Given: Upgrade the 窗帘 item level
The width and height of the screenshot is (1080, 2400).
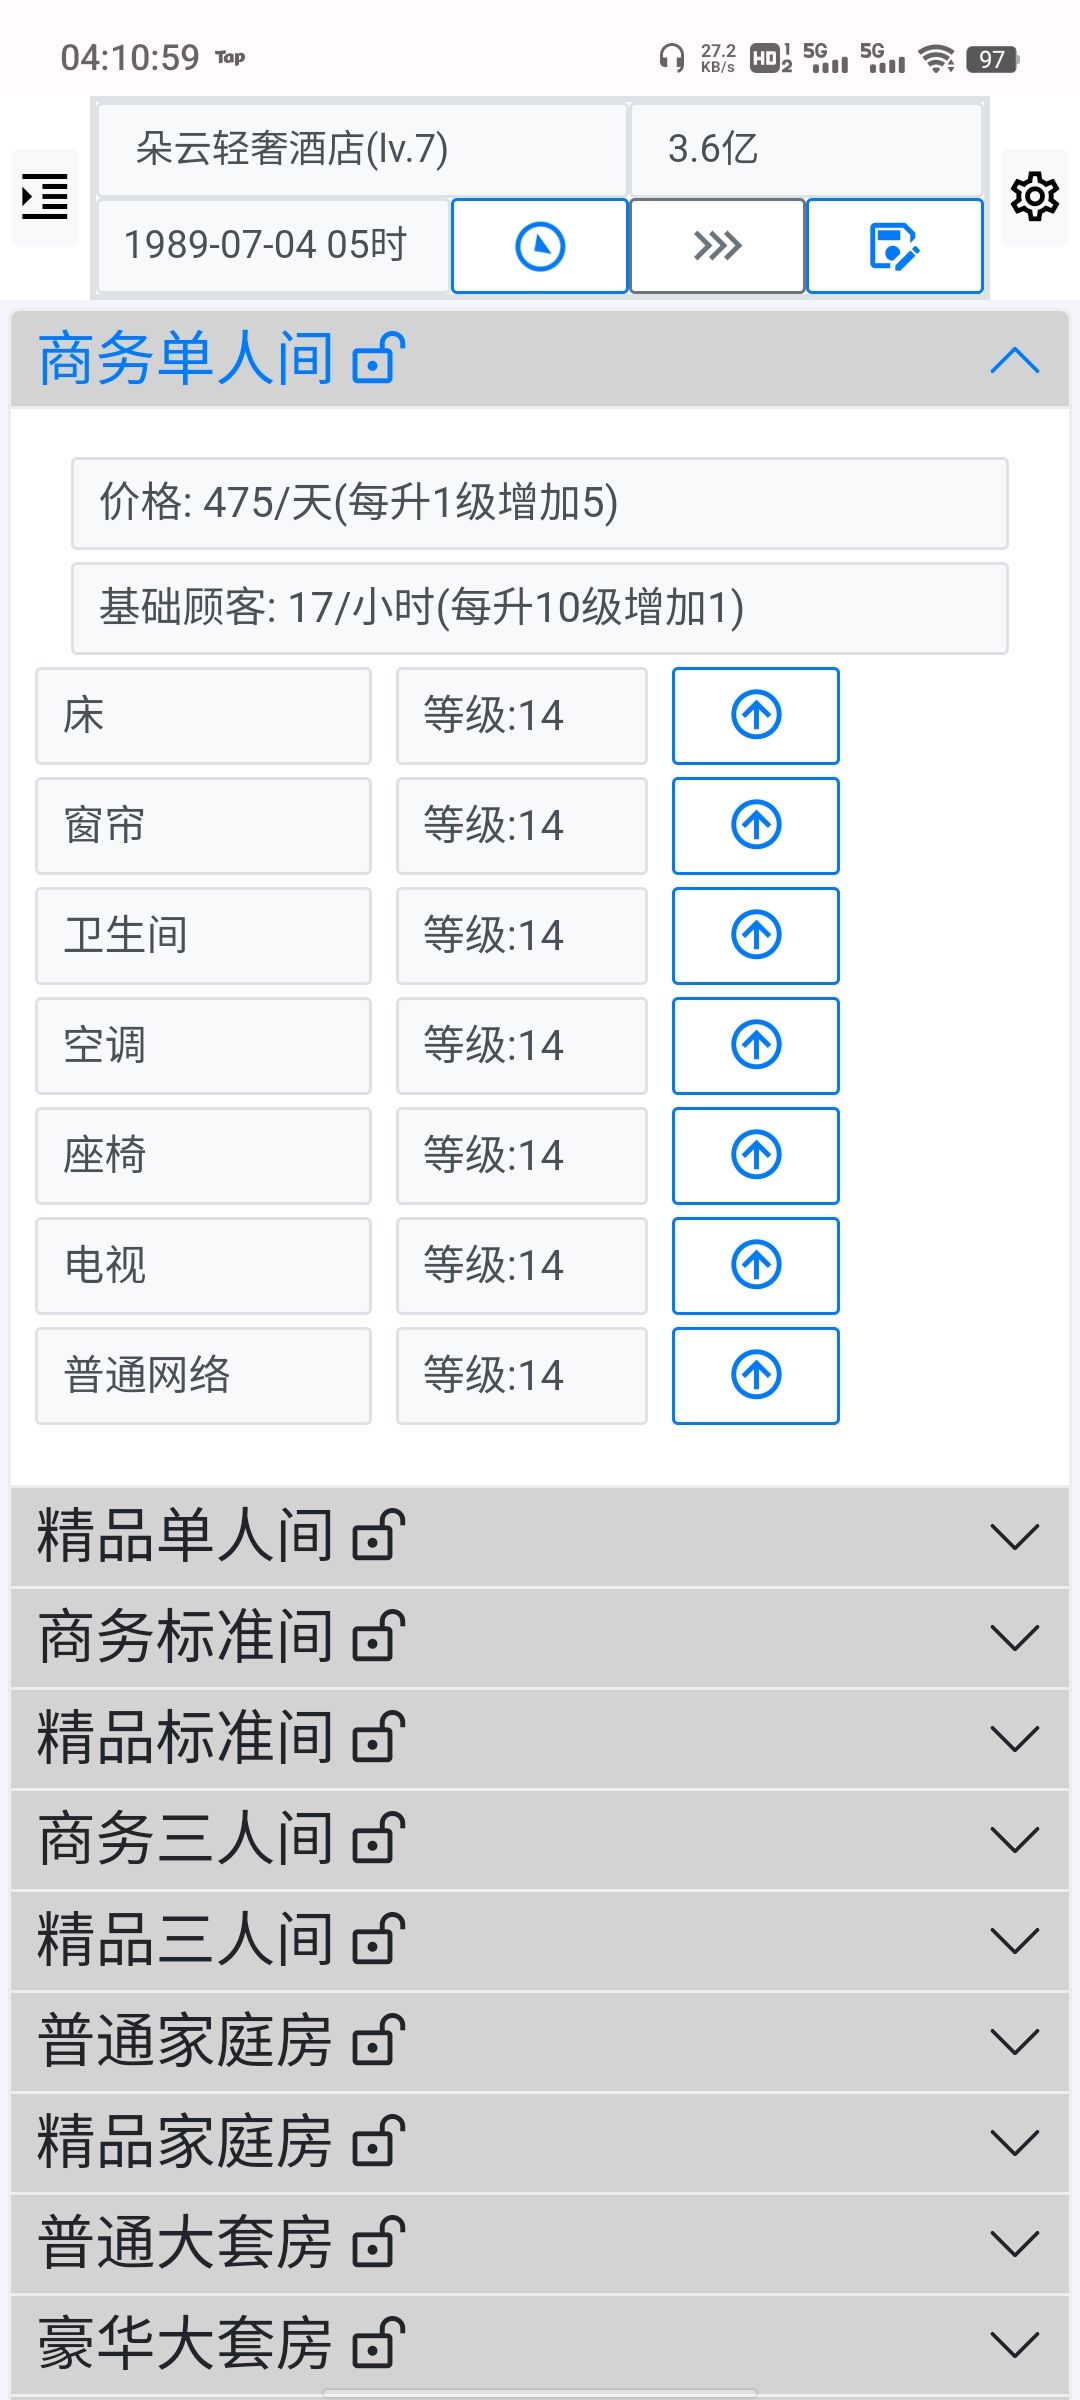Looking at the screenshot, I should point(756,826).
